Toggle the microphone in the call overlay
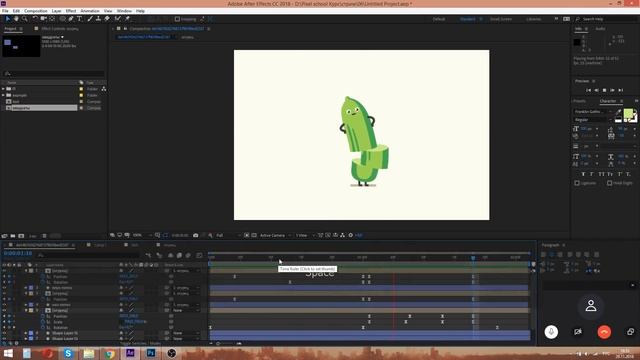Viewport: 640px width, 360px height. click(551, 332)
